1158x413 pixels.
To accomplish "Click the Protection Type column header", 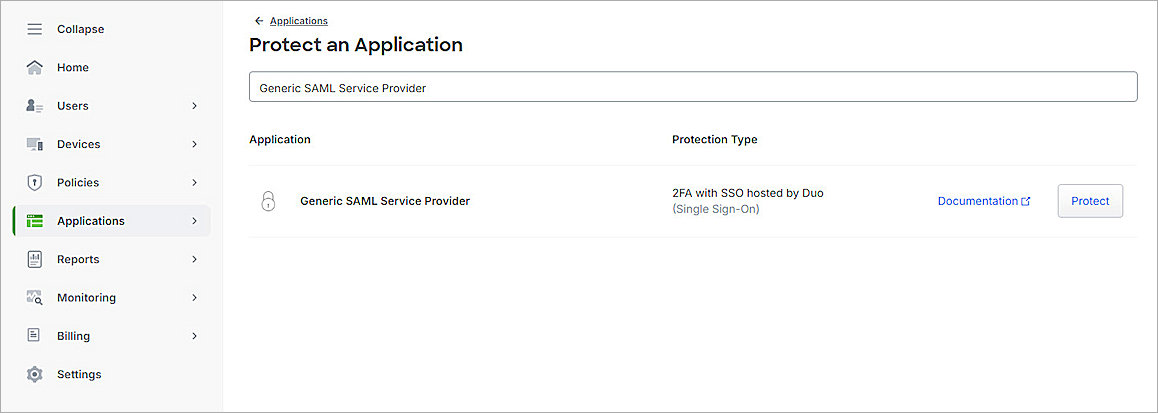I will coord(715,140).
